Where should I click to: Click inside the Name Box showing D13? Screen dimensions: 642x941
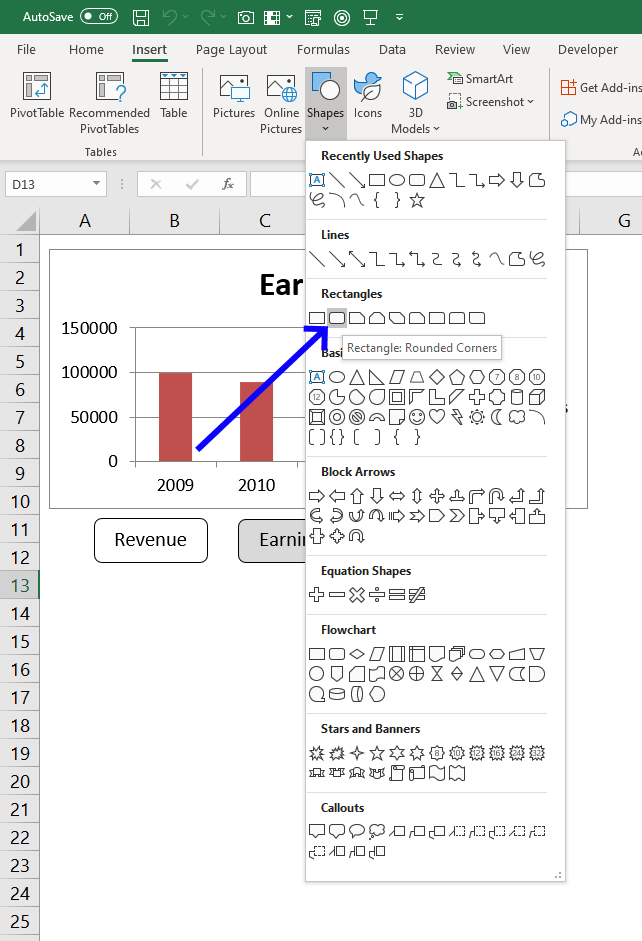click(48, 184)
